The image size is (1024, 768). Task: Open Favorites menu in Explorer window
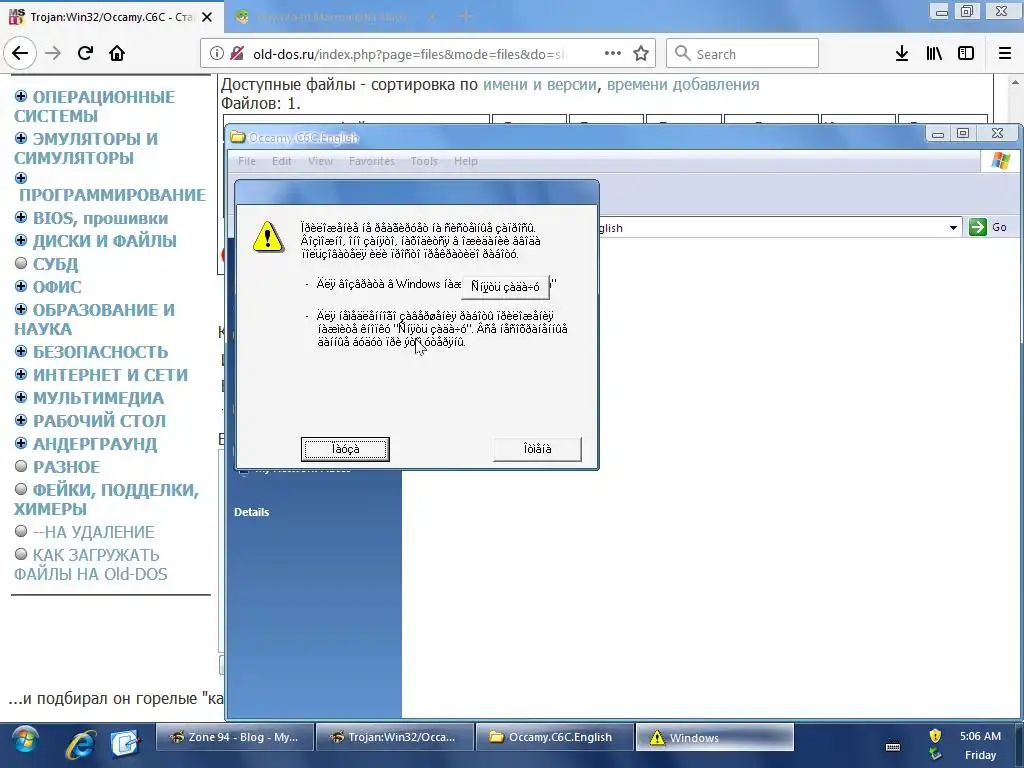tap(372, 161)
